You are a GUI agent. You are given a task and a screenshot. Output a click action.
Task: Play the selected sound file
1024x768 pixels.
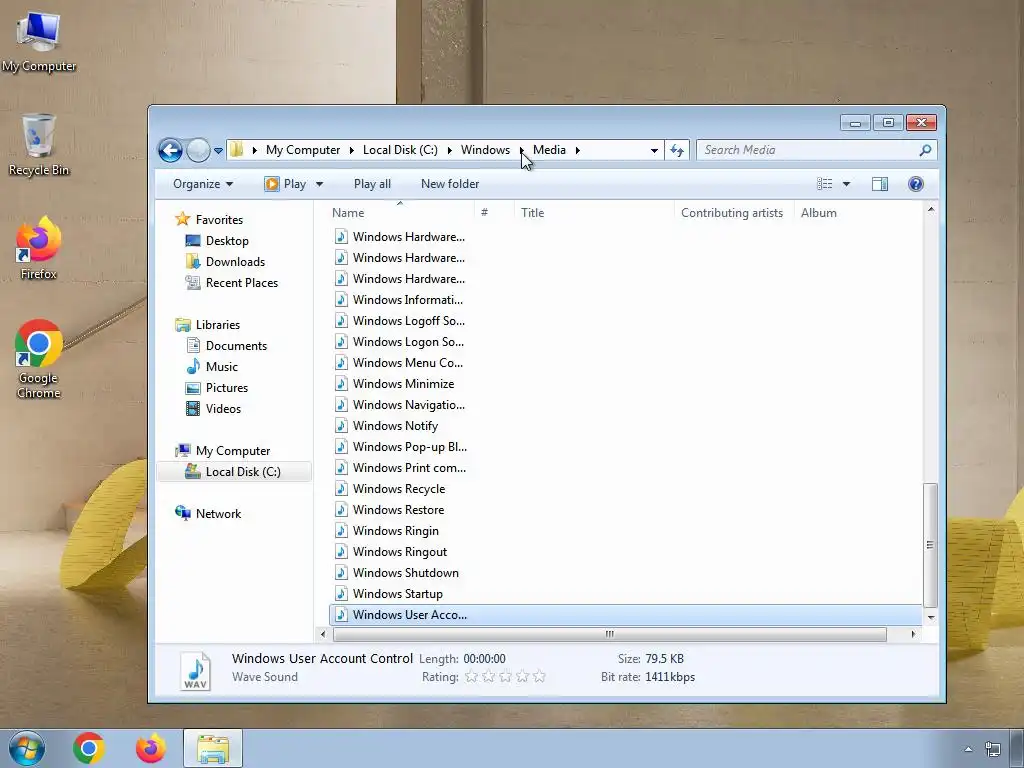coord(285,184)
